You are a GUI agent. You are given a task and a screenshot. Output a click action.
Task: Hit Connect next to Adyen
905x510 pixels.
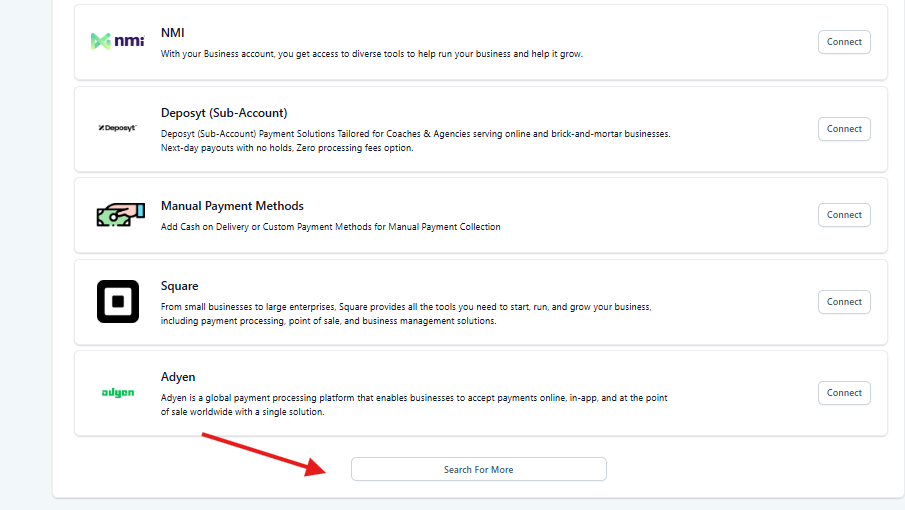[844, 393]
